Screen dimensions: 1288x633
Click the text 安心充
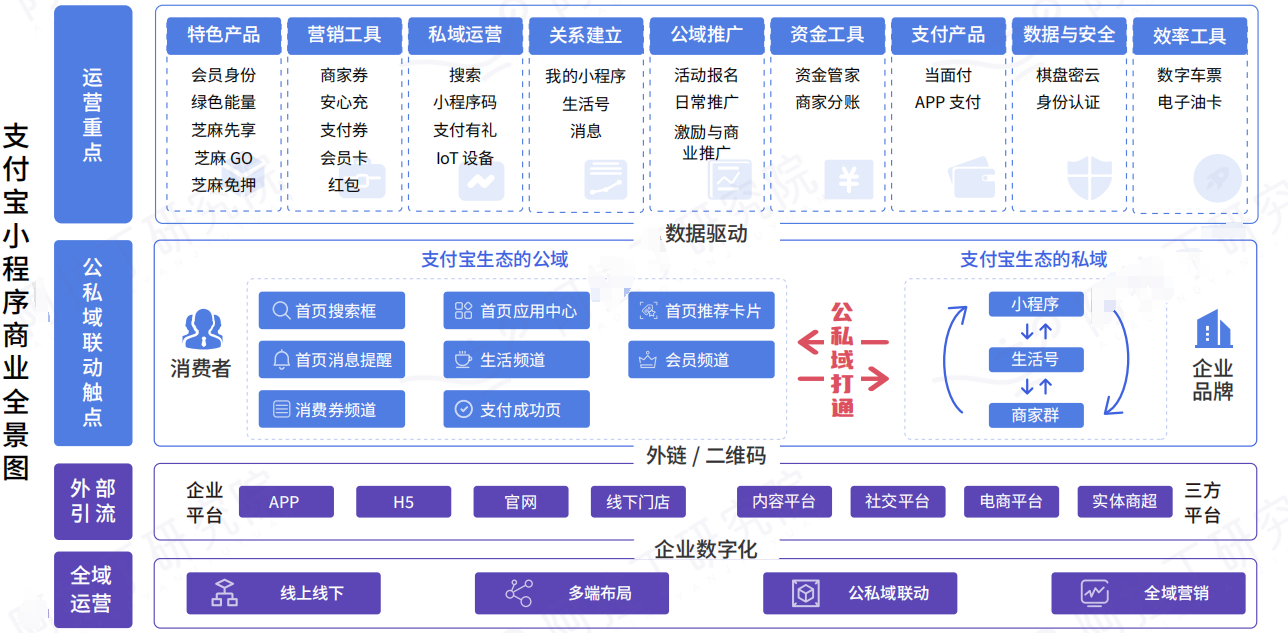tap(345, 102)
